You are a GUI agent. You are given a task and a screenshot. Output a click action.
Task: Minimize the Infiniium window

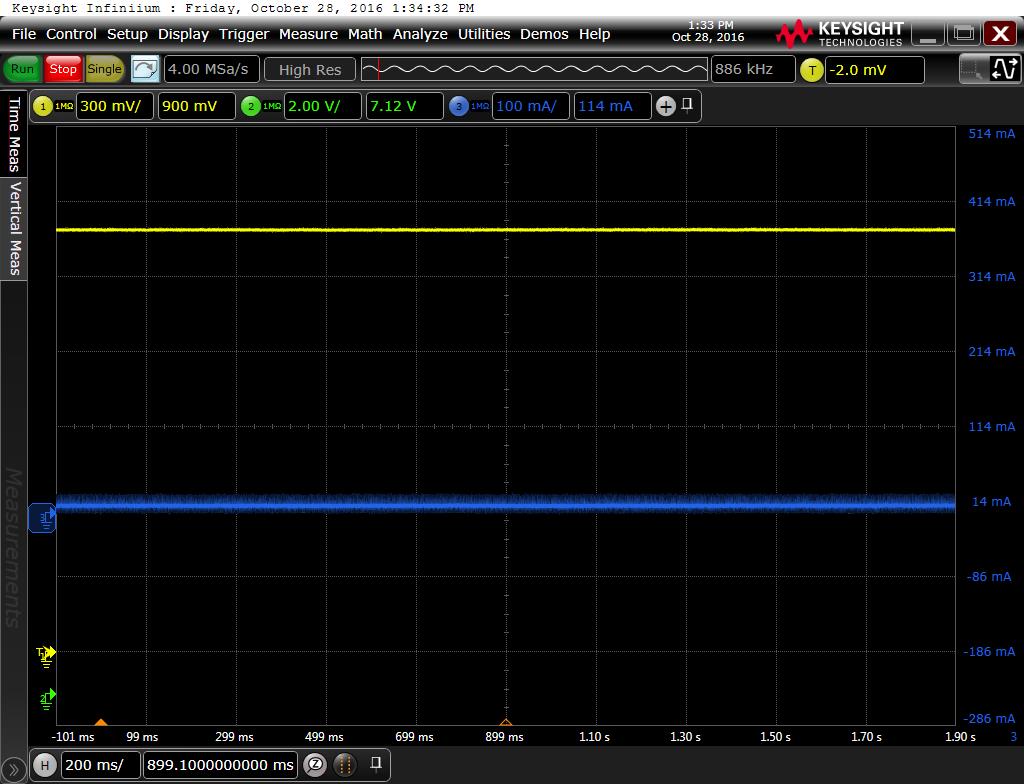pos(928,33)
